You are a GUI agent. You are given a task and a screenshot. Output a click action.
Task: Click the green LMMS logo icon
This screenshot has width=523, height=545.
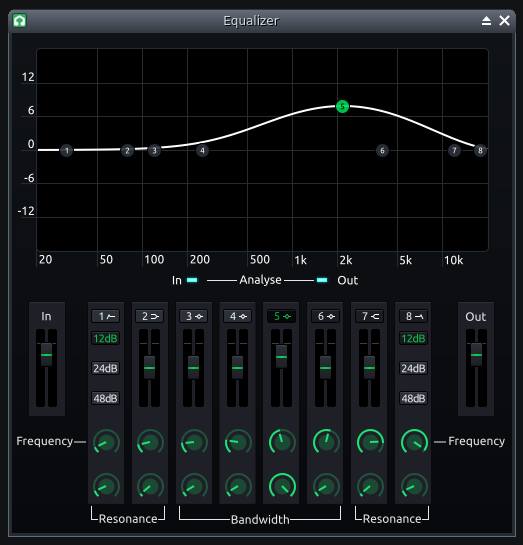point(19,21)
